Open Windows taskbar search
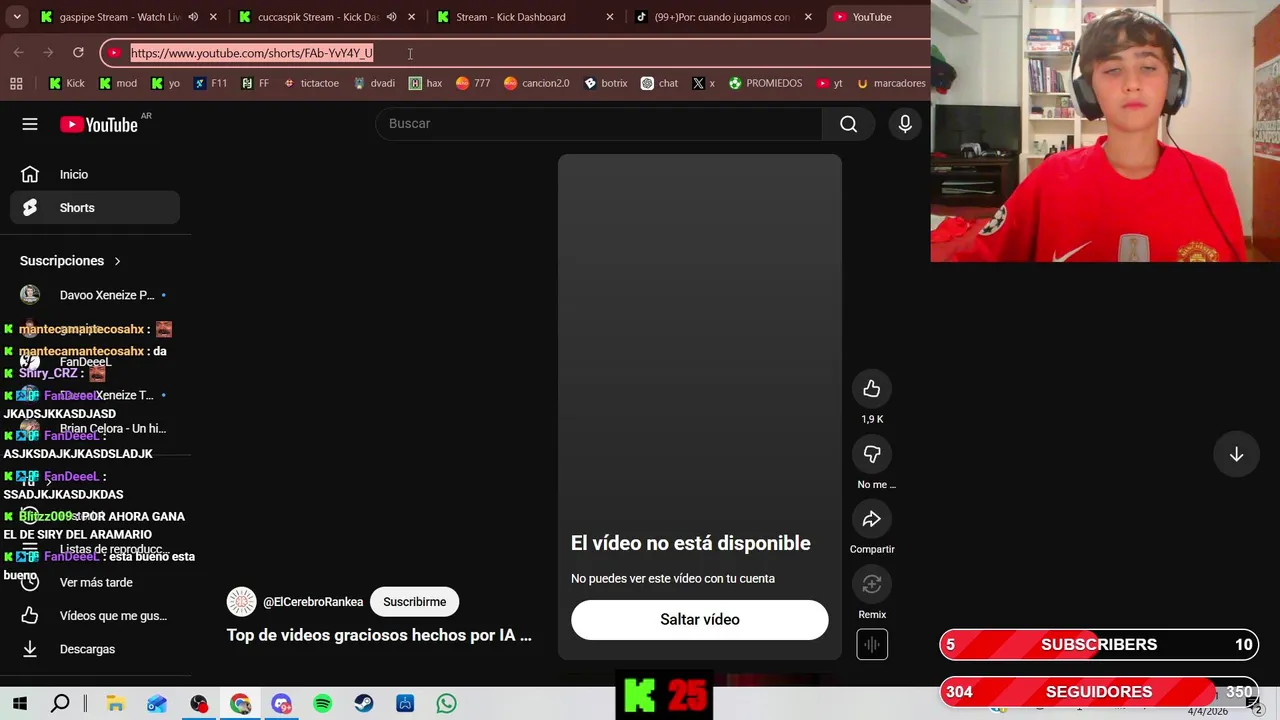 click(60, 704)
